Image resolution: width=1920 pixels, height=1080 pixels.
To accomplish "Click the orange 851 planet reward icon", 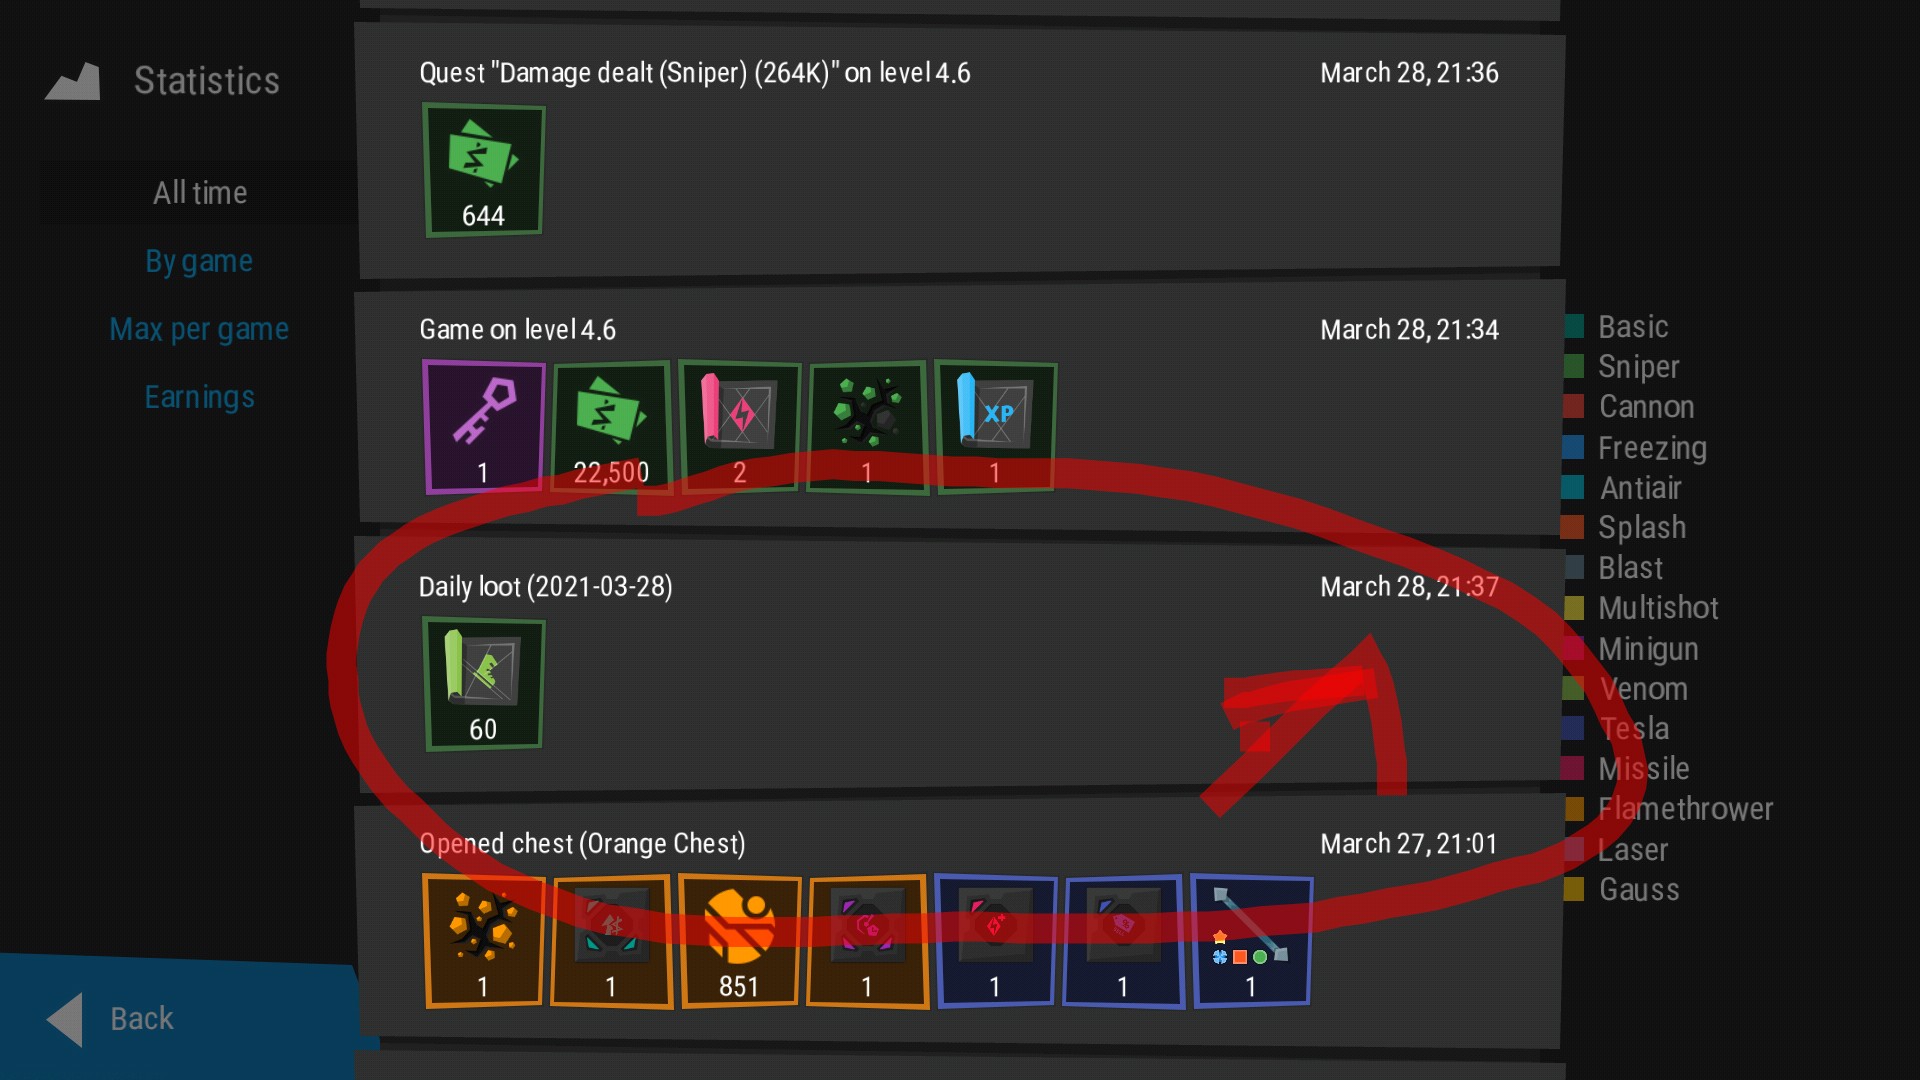I will (x=740, y=941).
